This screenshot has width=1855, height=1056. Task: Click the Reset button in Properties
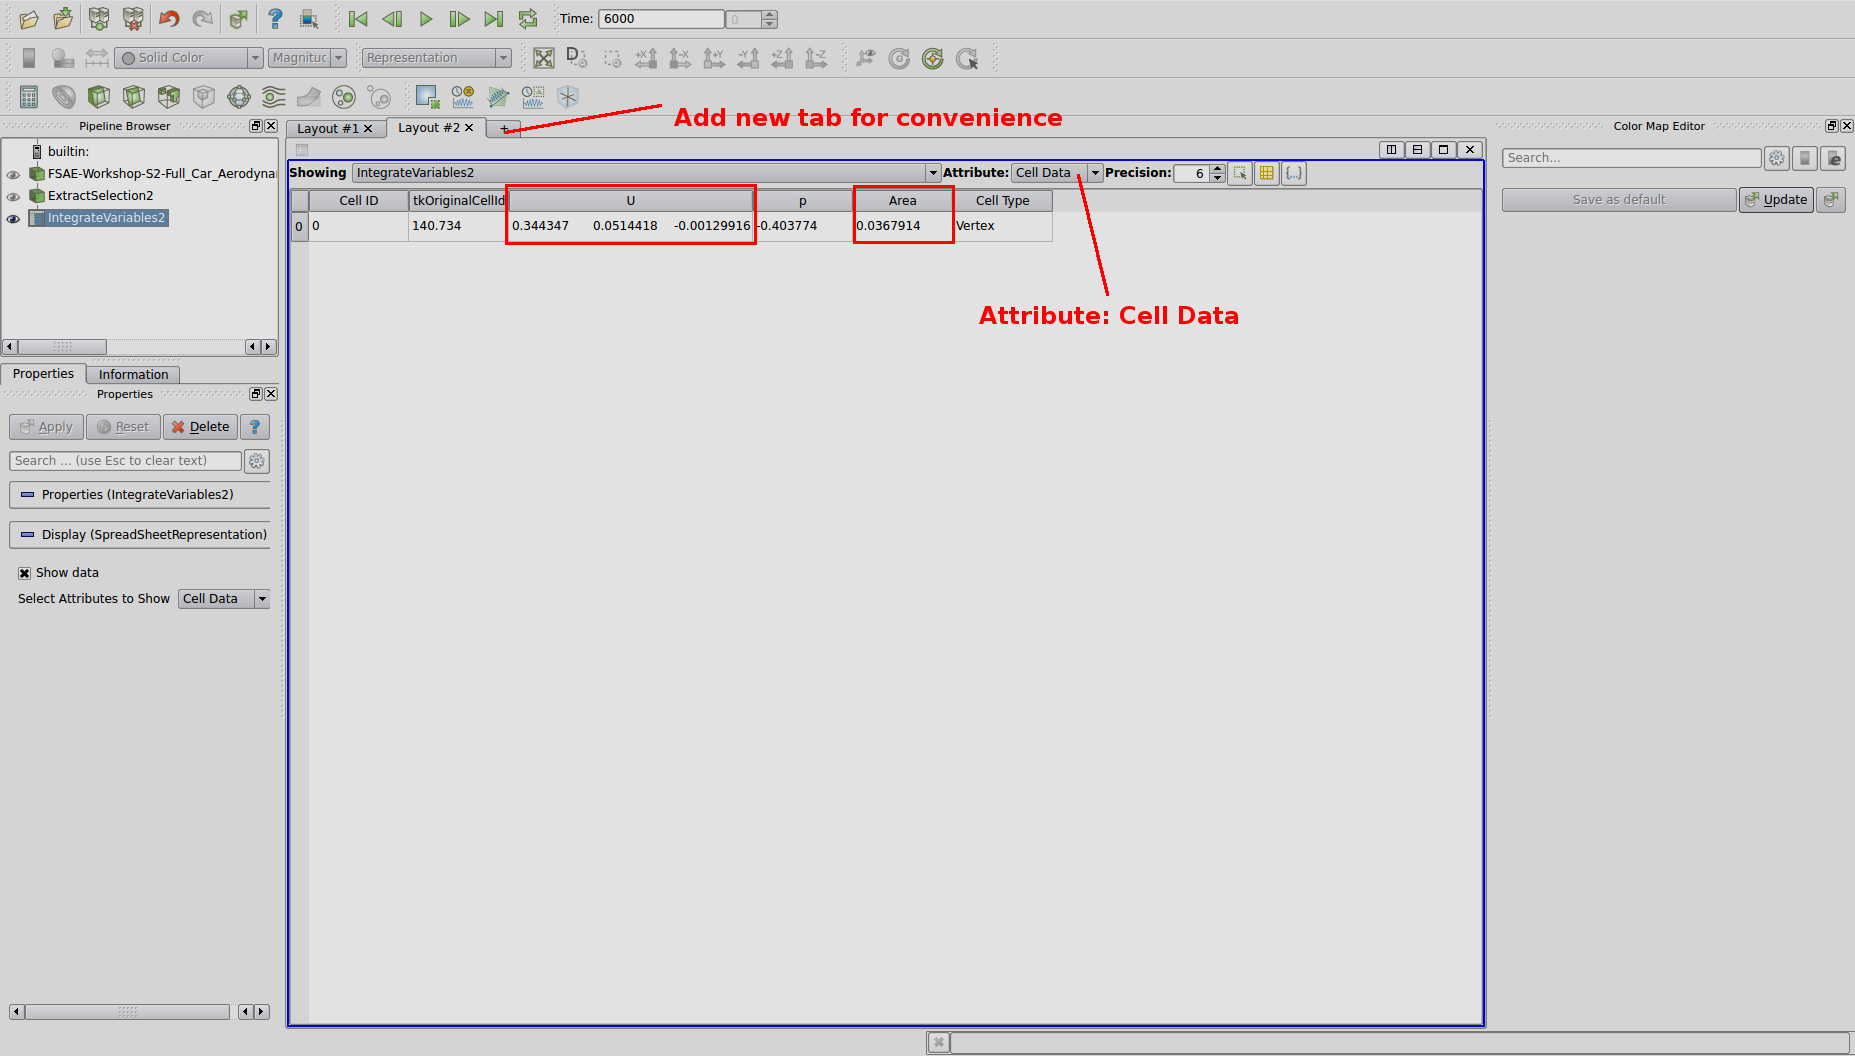coord(123,427)
